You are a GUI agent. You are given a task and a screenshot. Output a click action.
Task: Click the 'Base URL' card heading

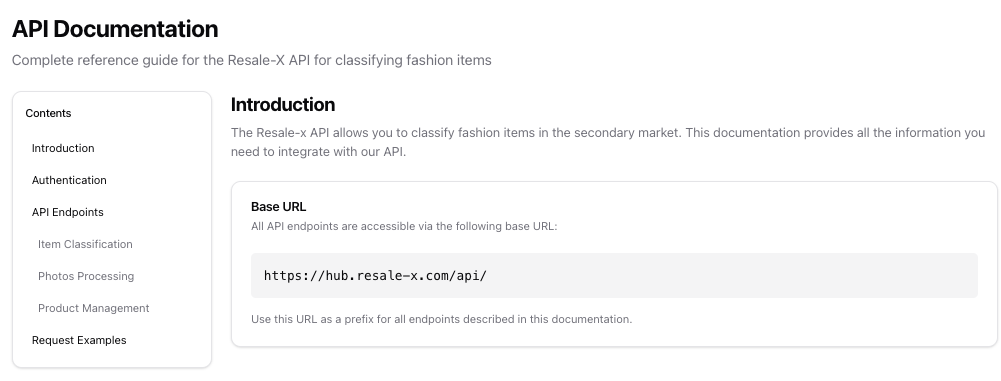pyautogui.click(x=278, y=207)
